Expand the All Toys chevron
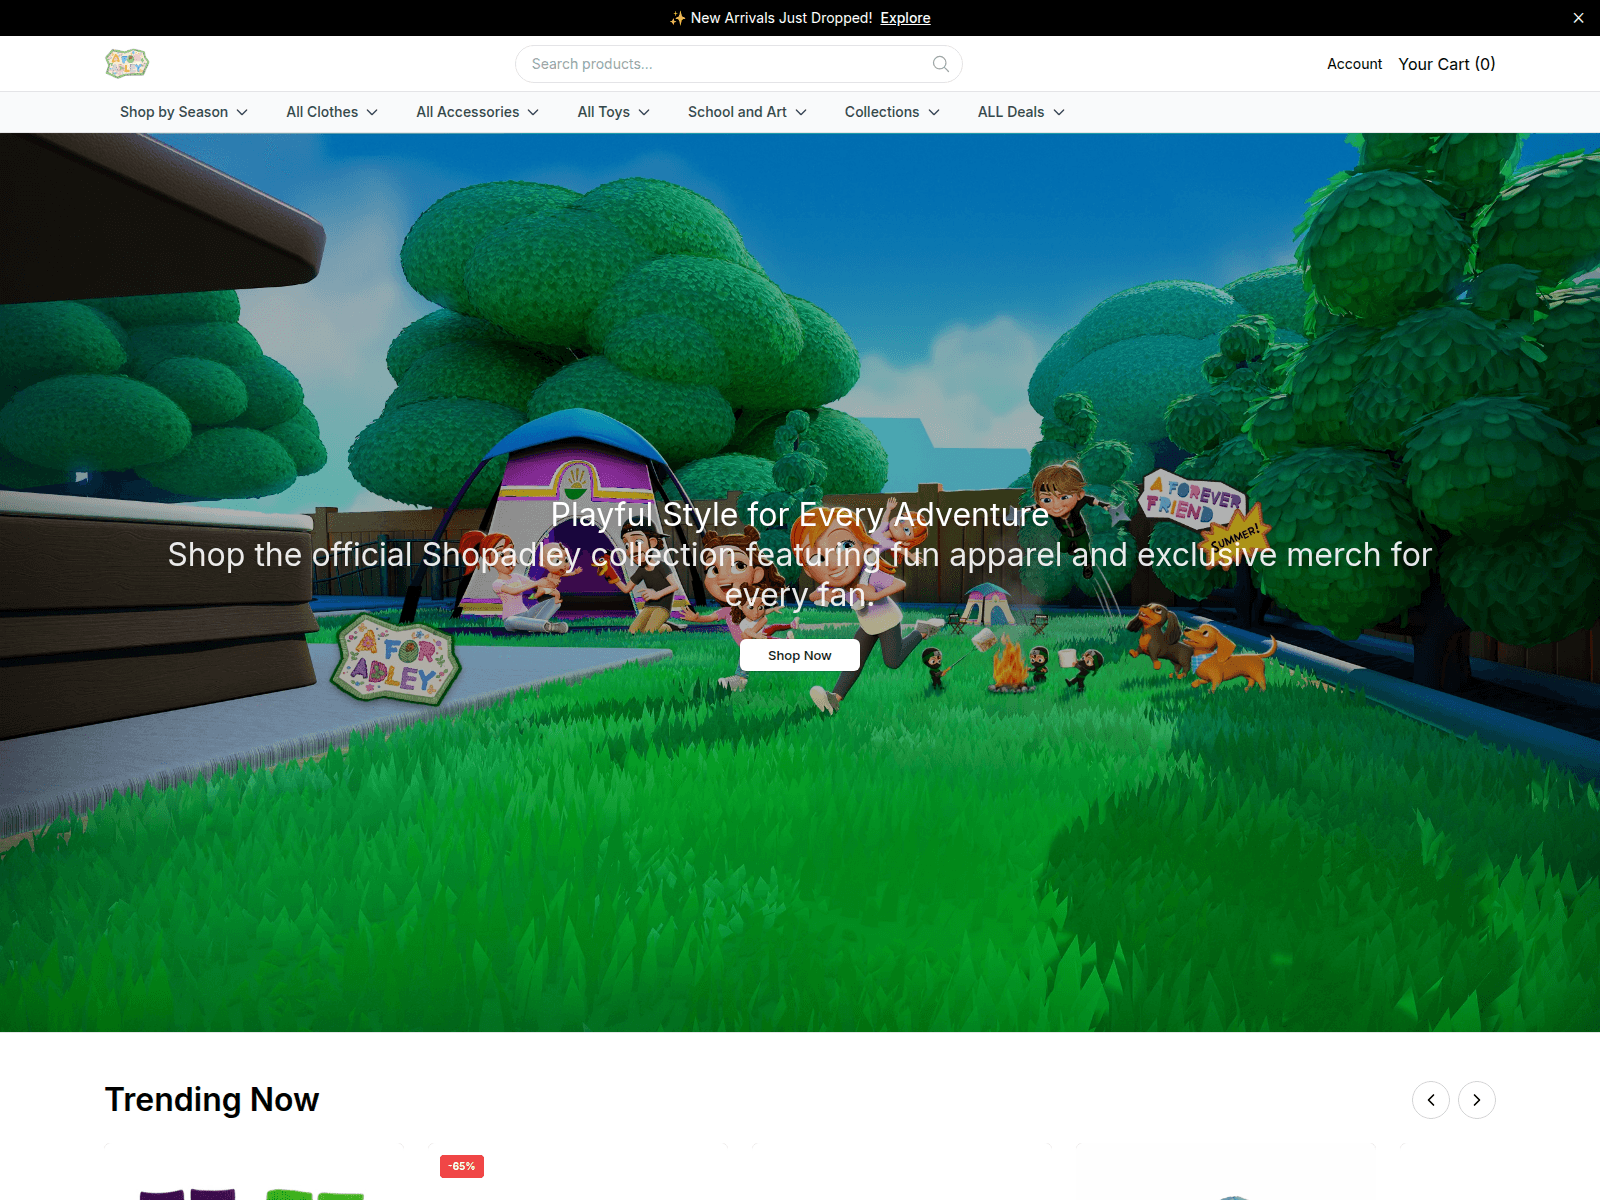The image size is (1600, 1200). click(x=644, y=112)
